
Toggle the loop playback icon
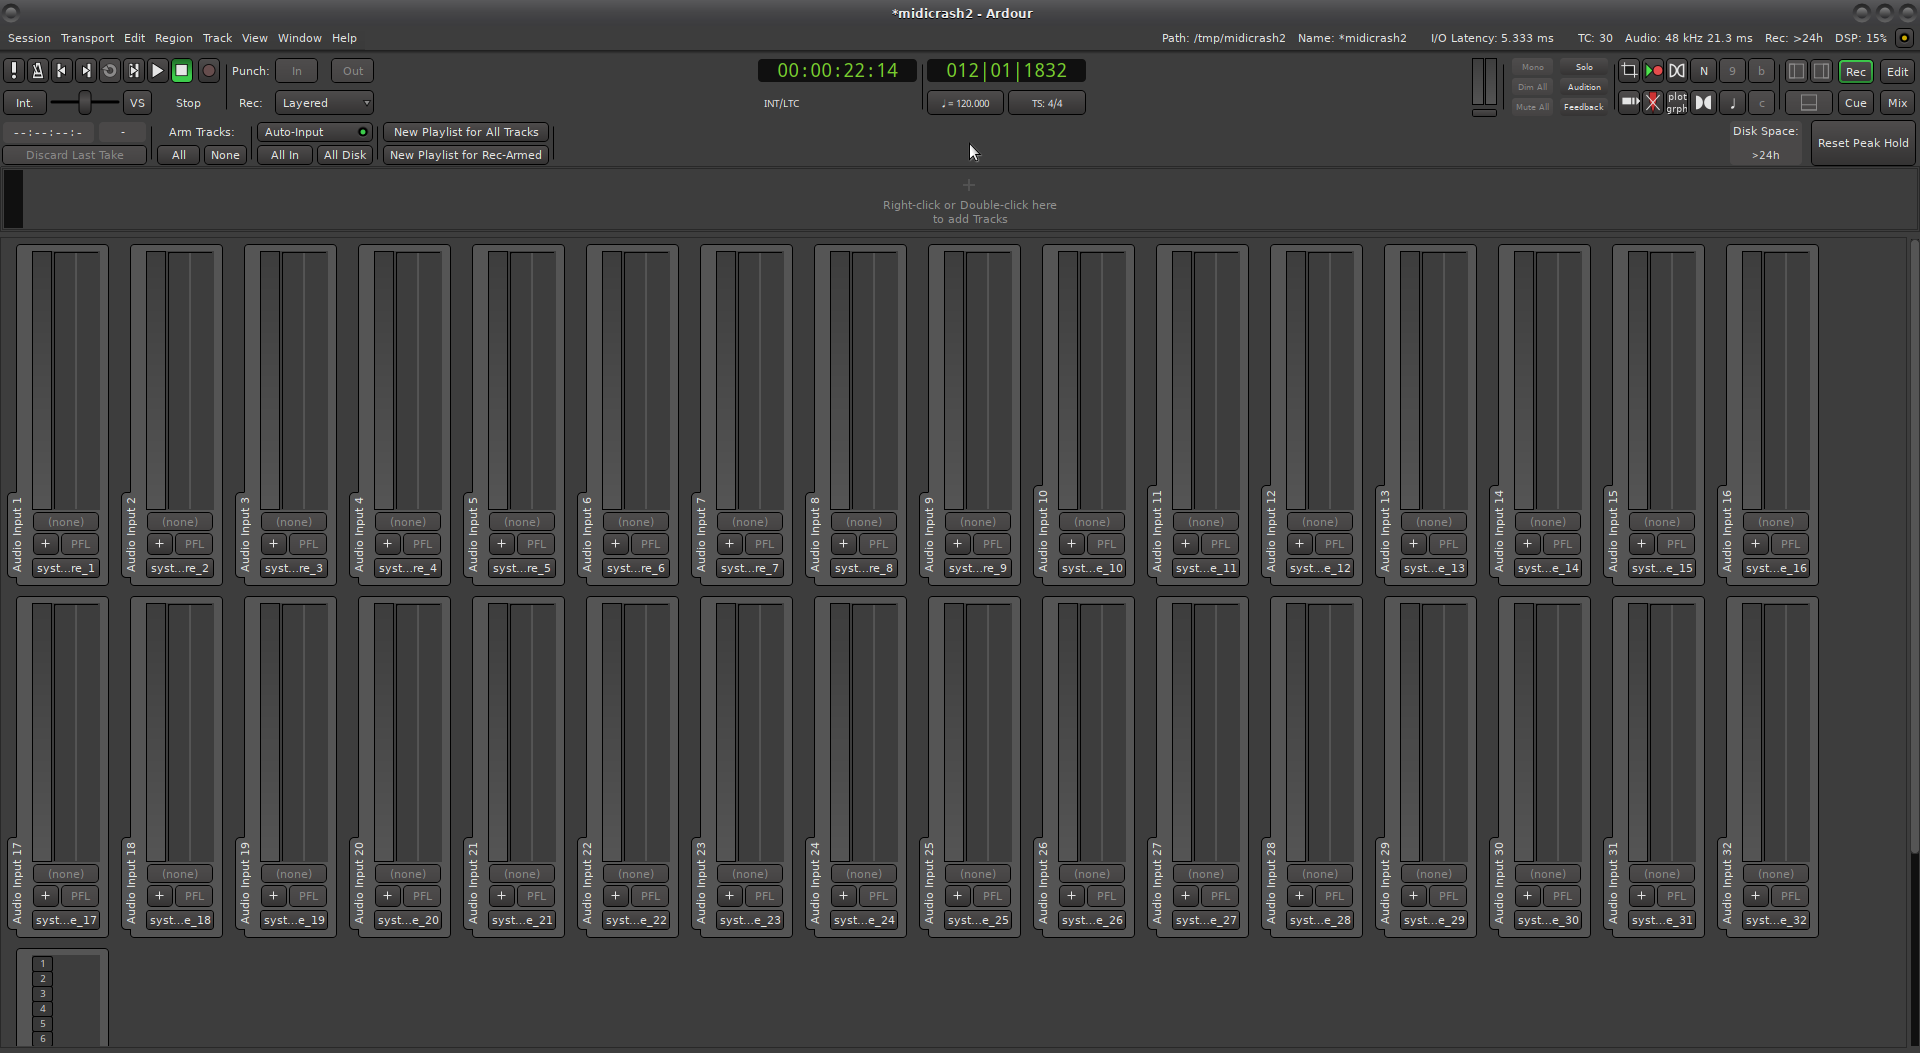click(109, 71)
